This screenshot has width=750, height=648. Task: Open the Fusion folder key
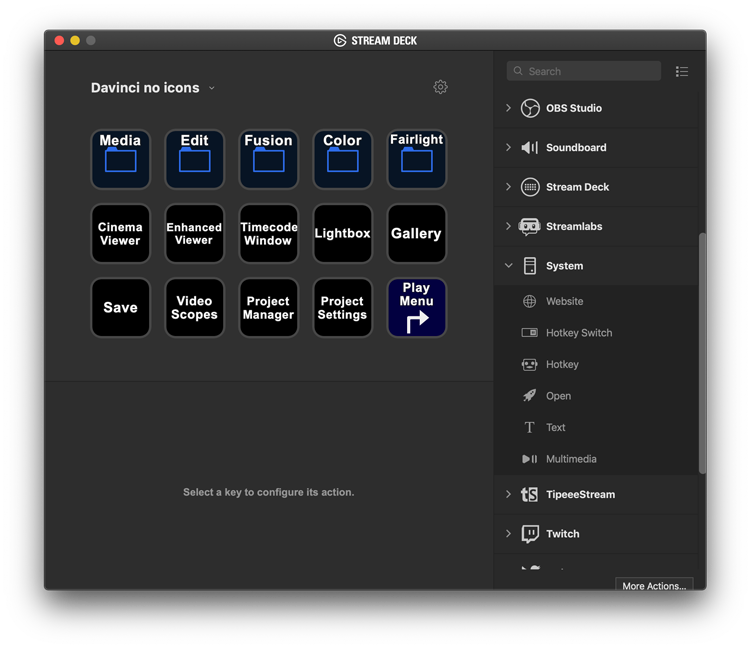coord(268,159)
